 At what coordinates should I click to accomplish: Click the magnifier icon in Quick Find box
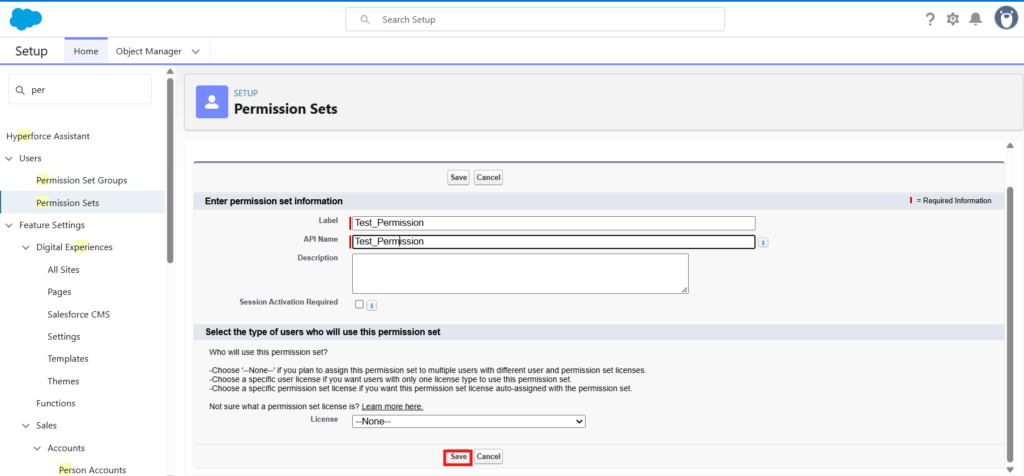coord(20,90)
